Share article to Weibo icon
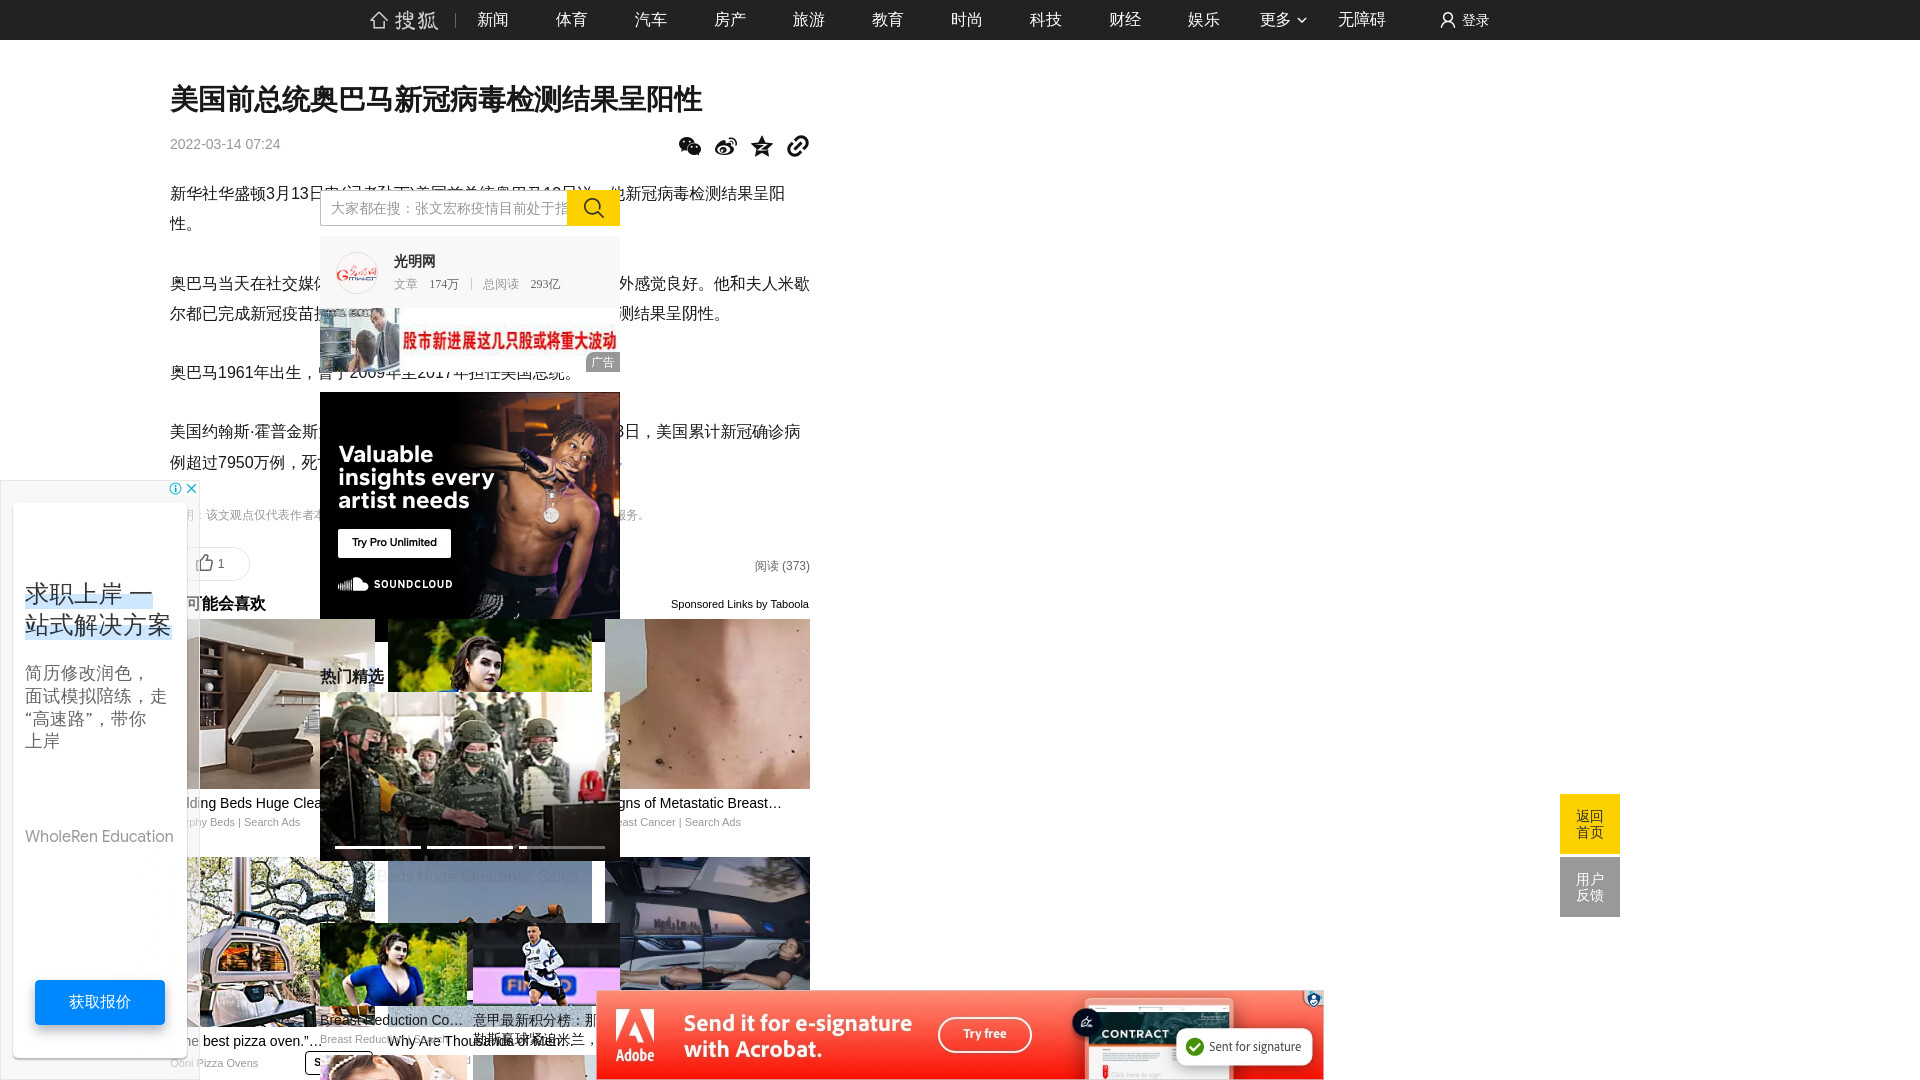Viewport: 1920px width, 1080px height. pos(726,146)
